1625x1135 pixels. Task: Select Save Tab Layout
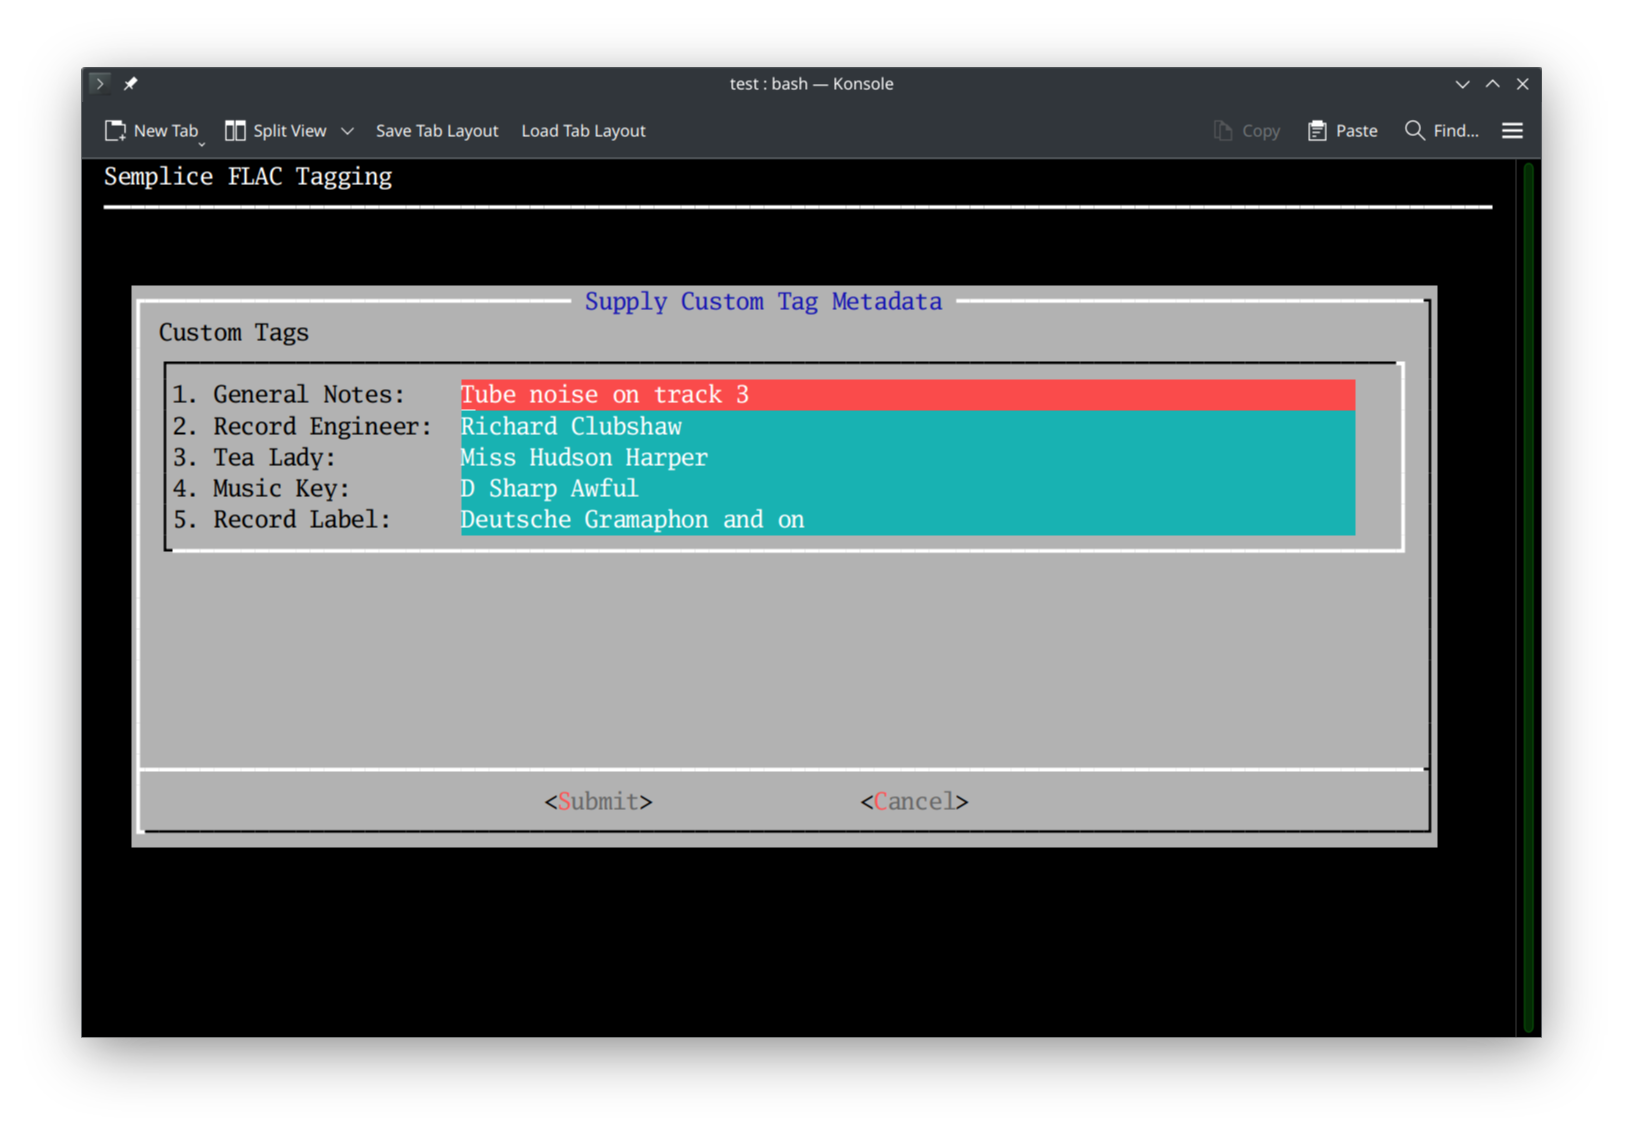[437, 130]
